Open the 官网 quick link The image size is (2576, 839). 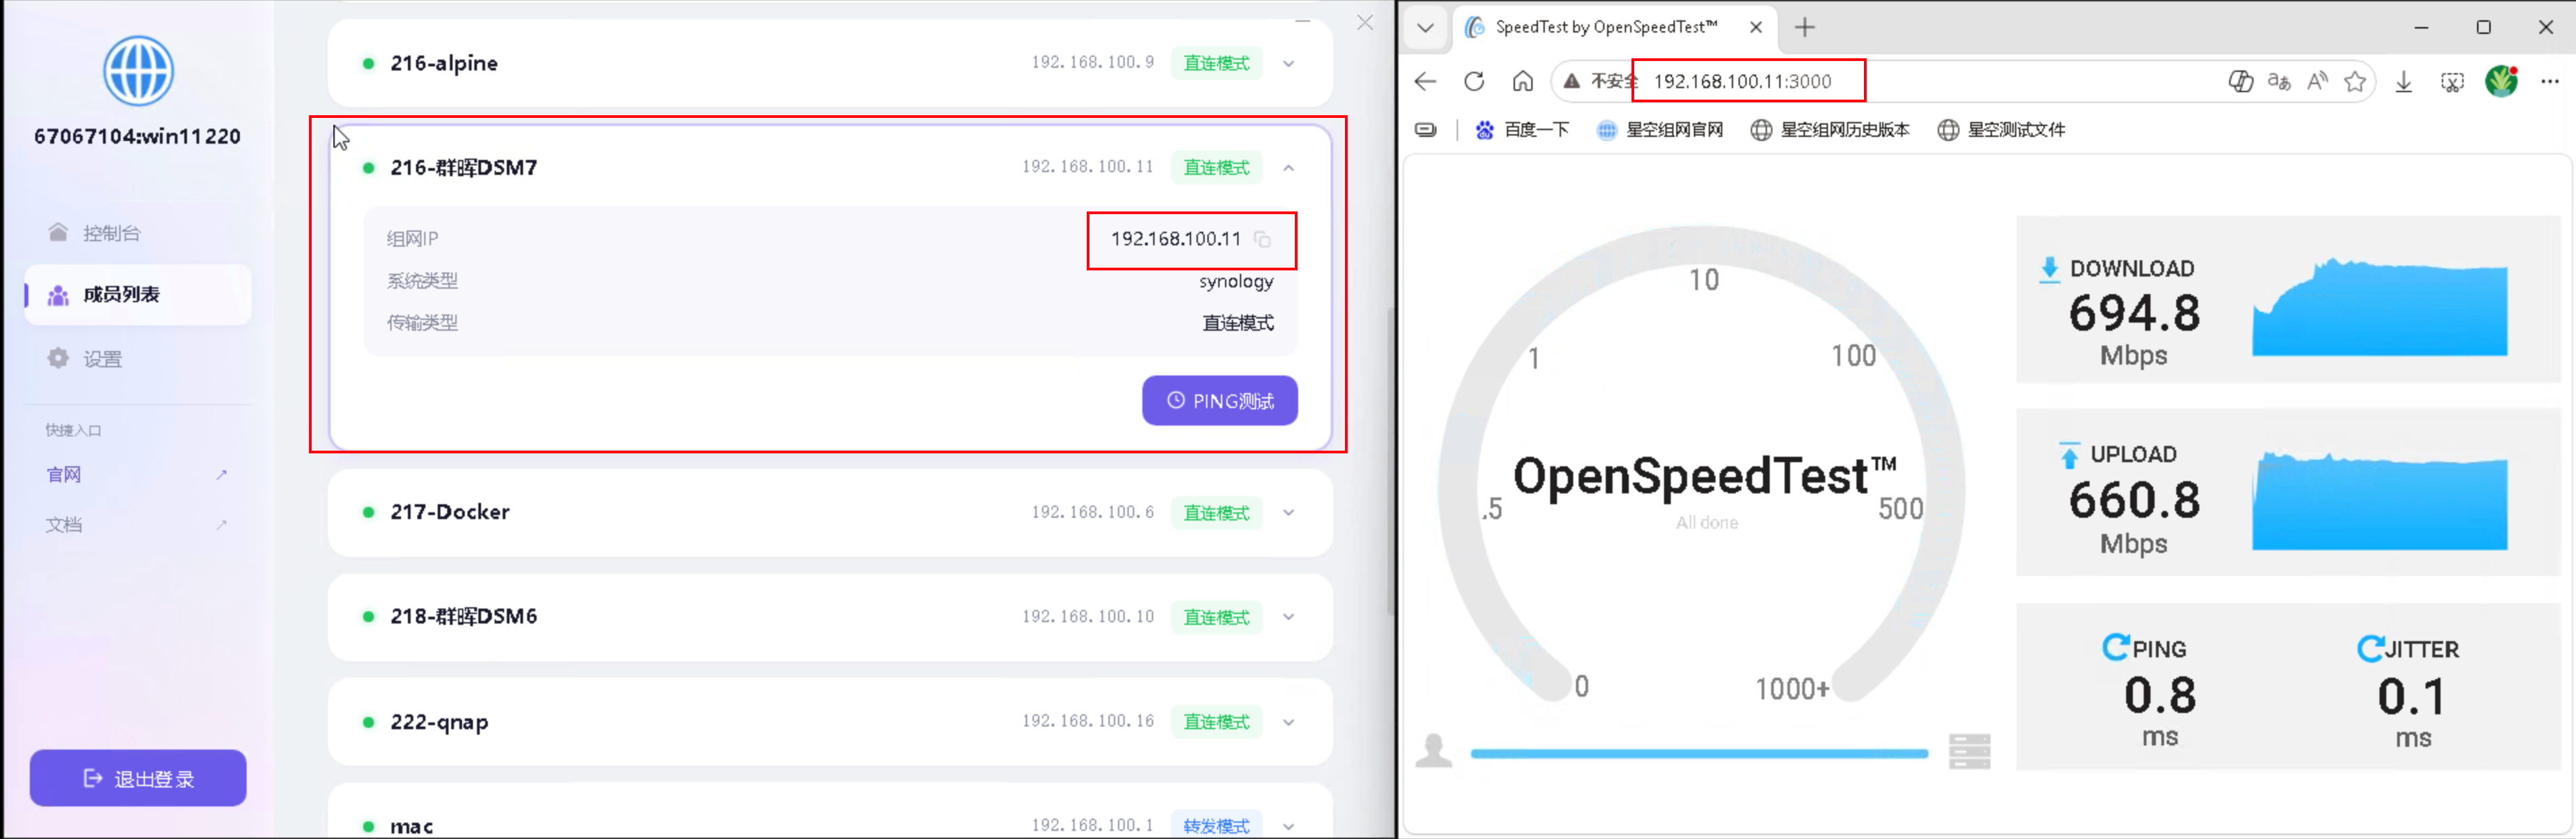pyautogui.click(x=138, y=475)
